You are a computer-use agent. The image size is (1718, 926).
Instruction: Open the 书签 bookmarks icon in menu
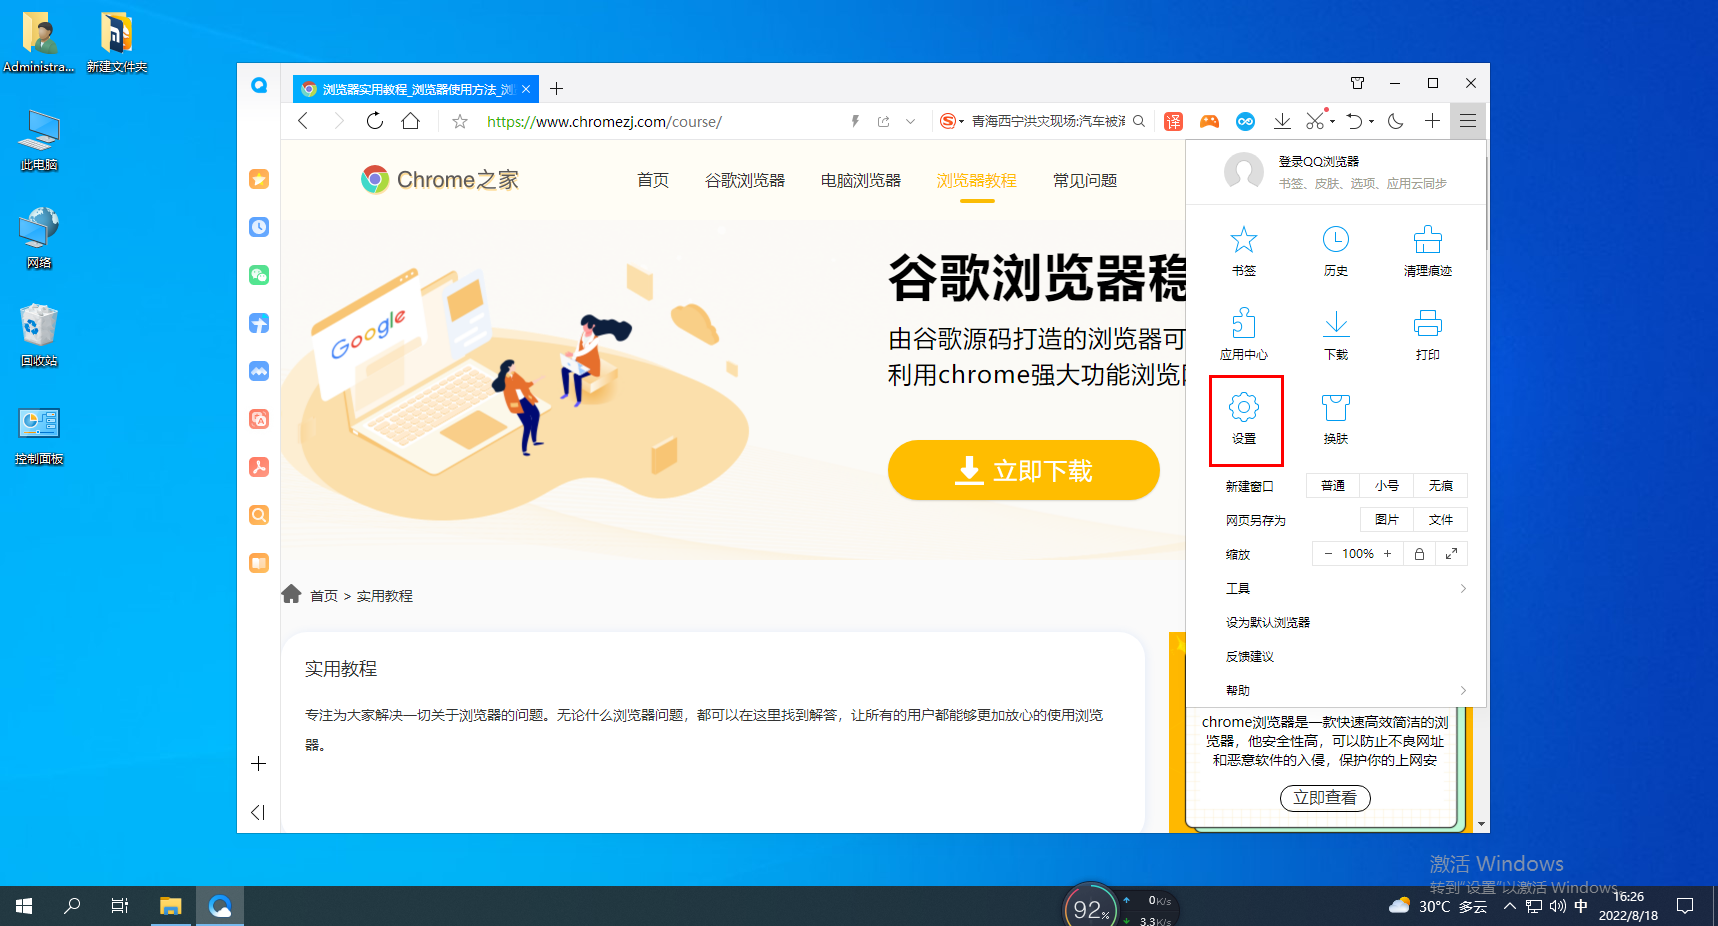(1243, 250)
